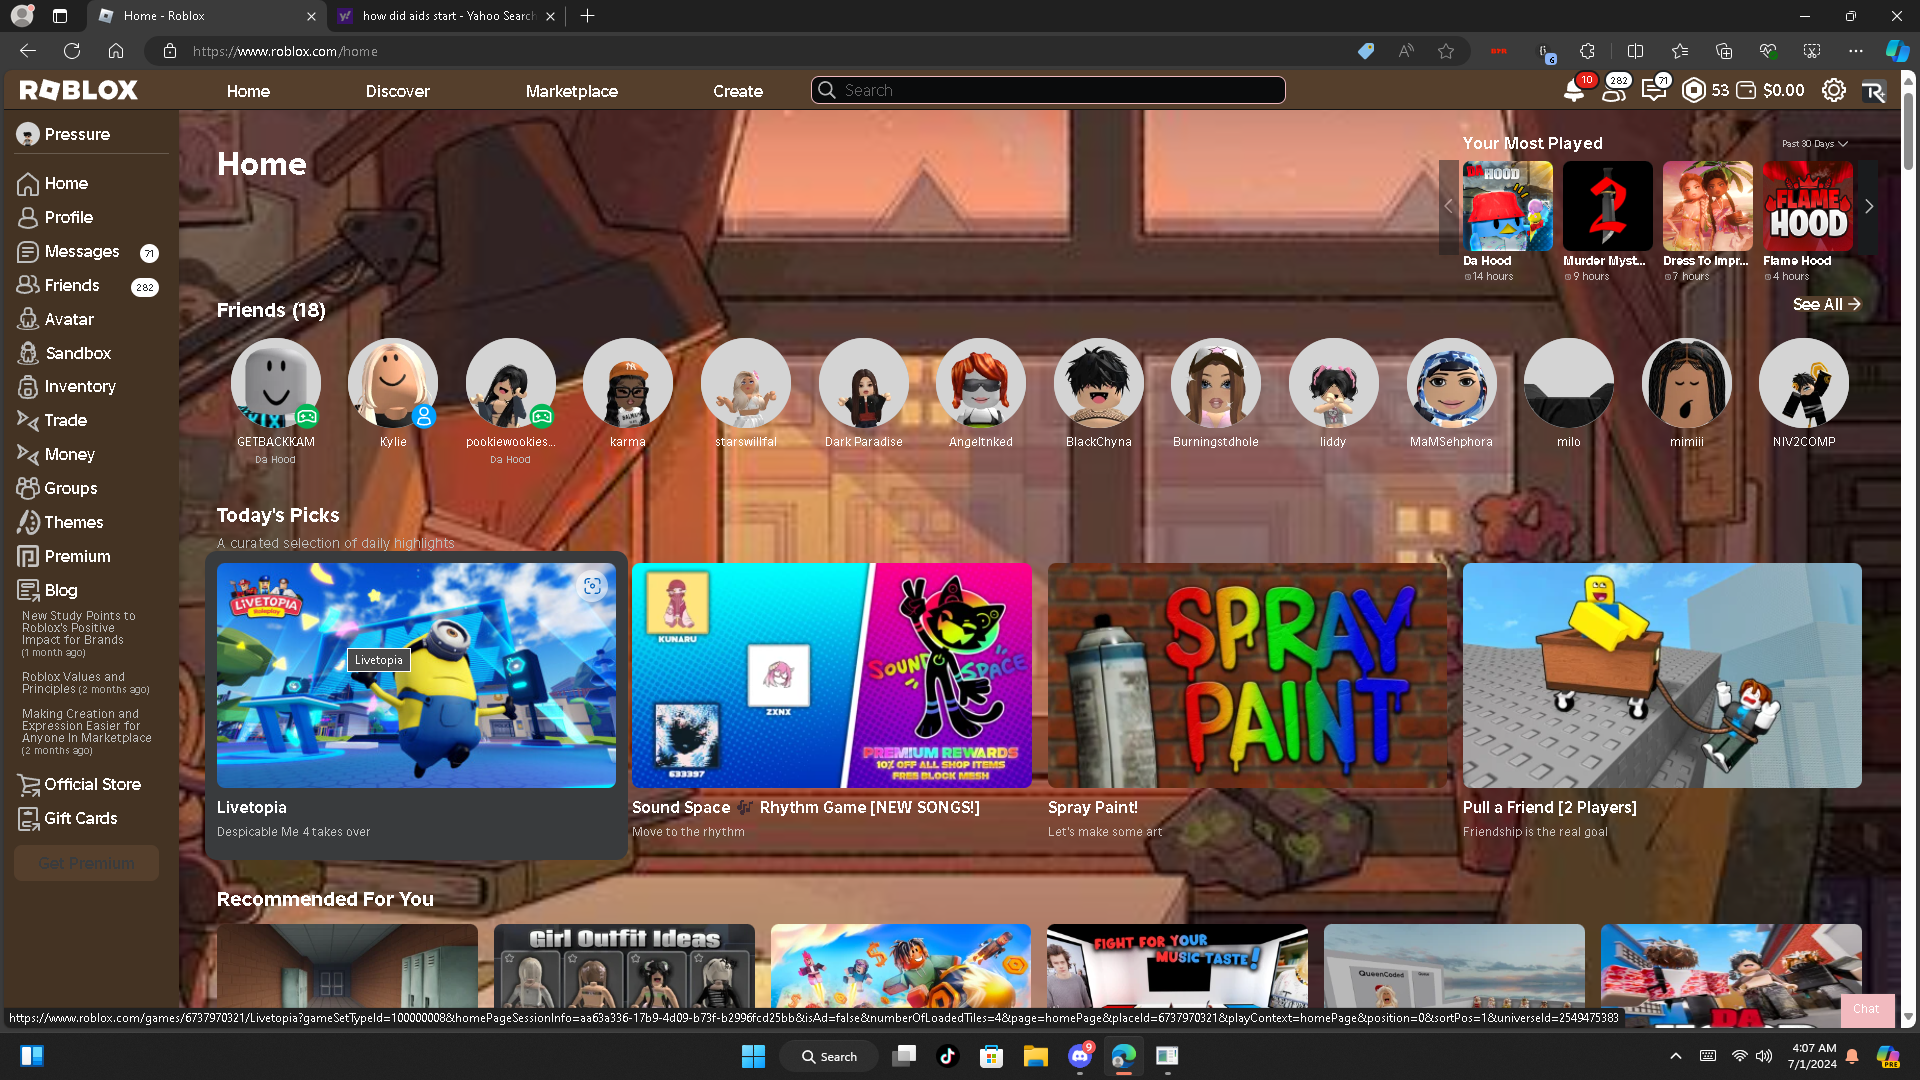Open Copilot sidebar in Edge
The height and width of the screenshot is (1080, 1920).
tap(1897, 51)
